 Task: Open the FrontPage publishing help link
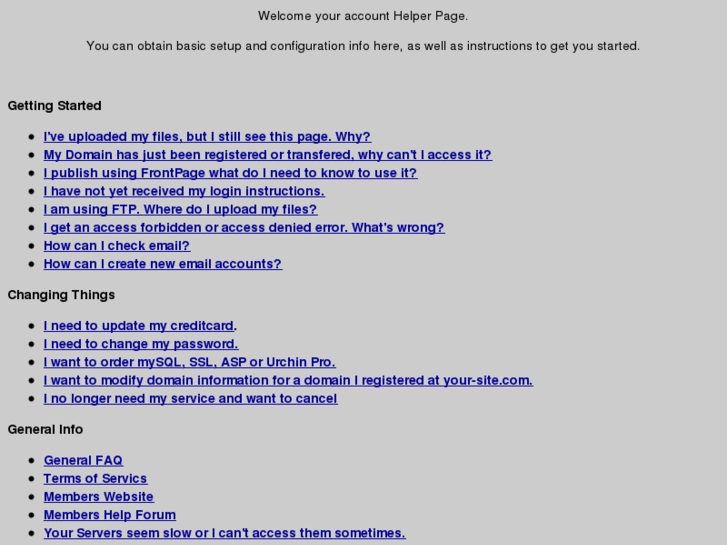(230, 173)
